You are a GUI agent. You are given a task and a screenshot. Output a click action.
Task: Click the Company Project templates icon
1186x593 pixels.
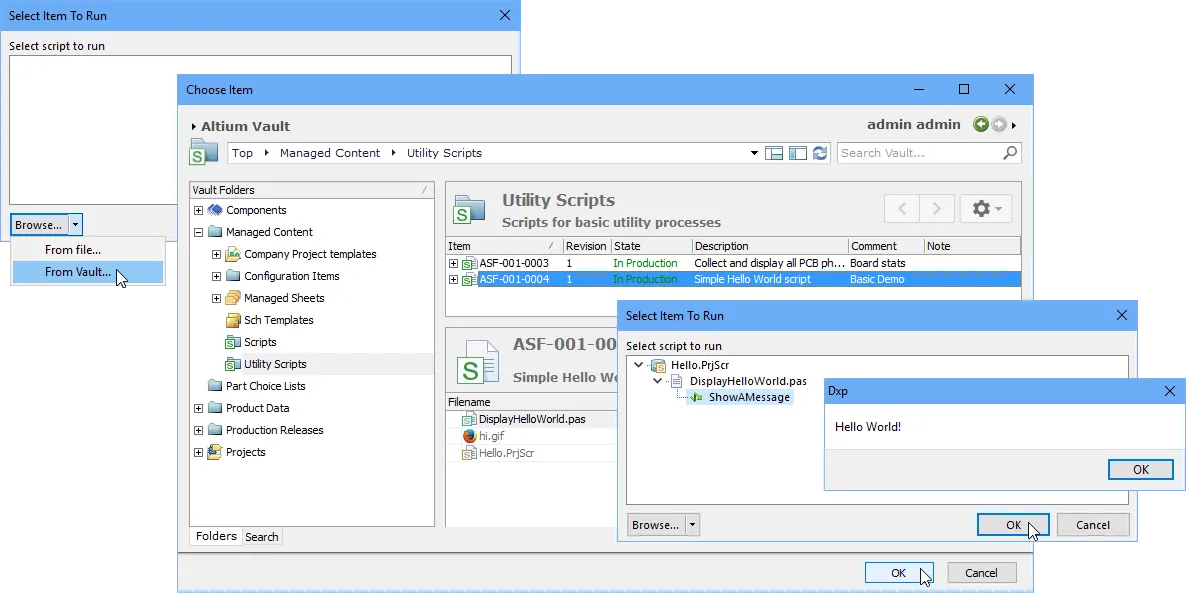point(233,254)
